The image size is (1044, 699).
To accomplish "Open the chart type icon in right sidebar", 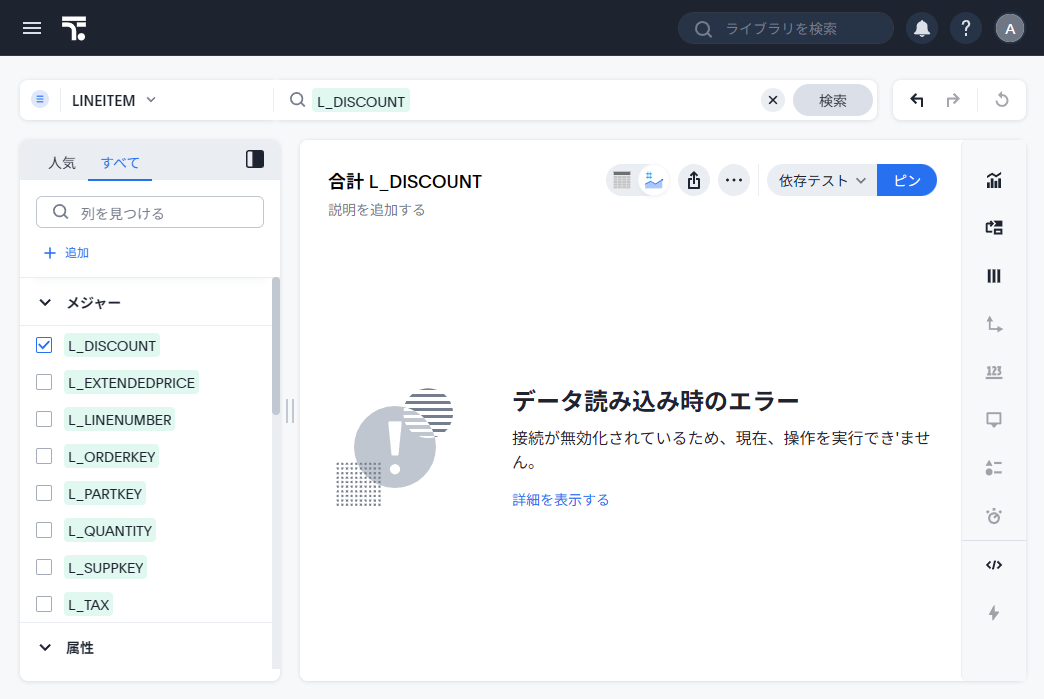I will 993,180.
